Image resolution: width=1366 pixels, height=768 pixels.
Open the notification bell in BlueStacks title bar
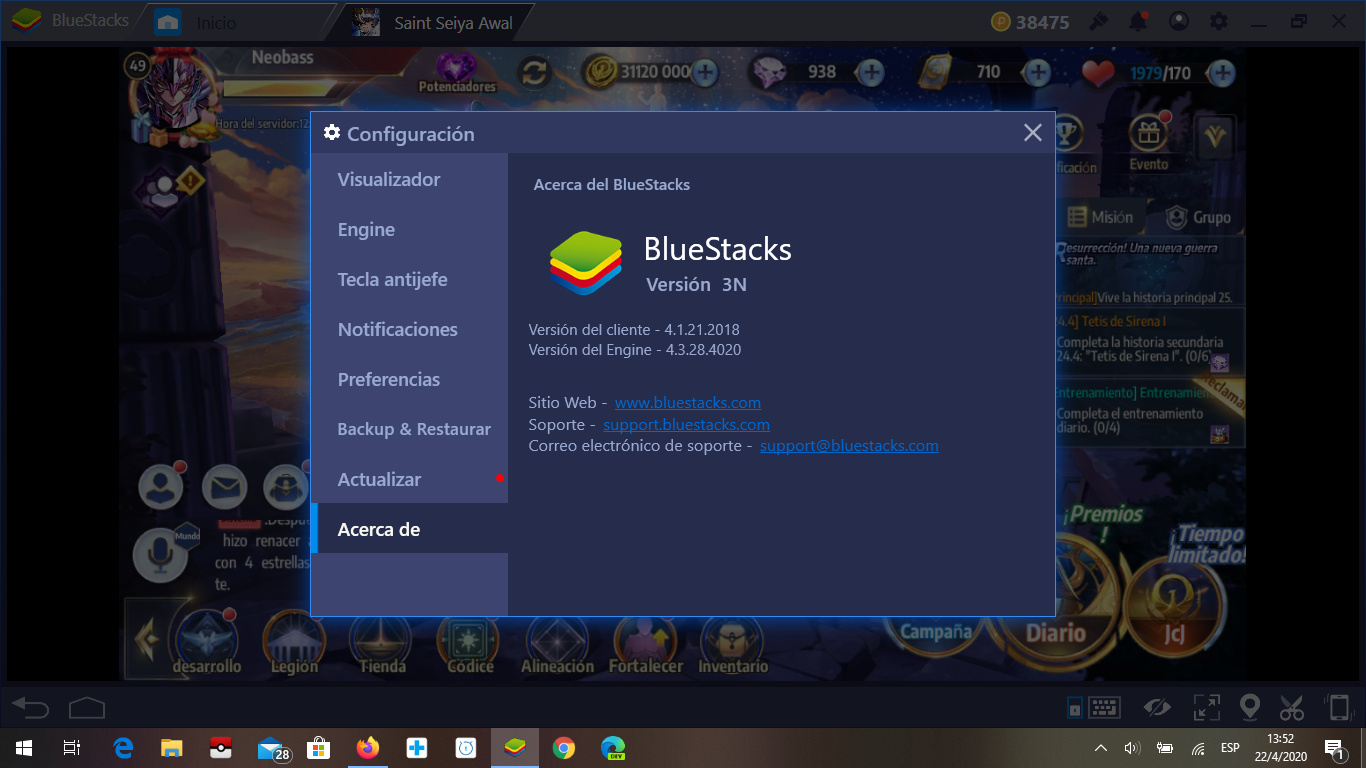pos(1138,21)
